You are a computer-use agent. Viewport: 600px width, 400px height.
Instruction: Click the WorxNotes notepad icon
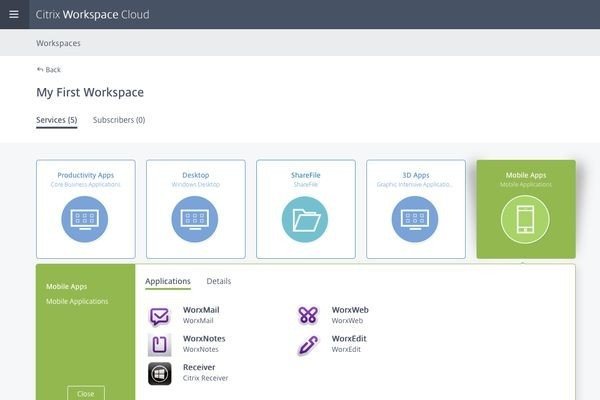tap(160, 345)
